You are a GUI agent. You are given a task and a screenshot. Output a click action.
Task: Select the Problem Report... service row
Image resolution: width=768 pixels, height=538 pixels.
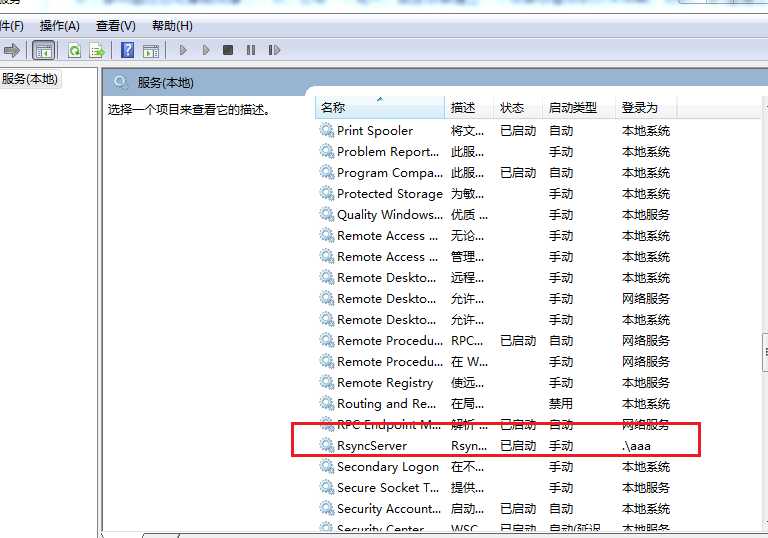[x=495, y=152]
